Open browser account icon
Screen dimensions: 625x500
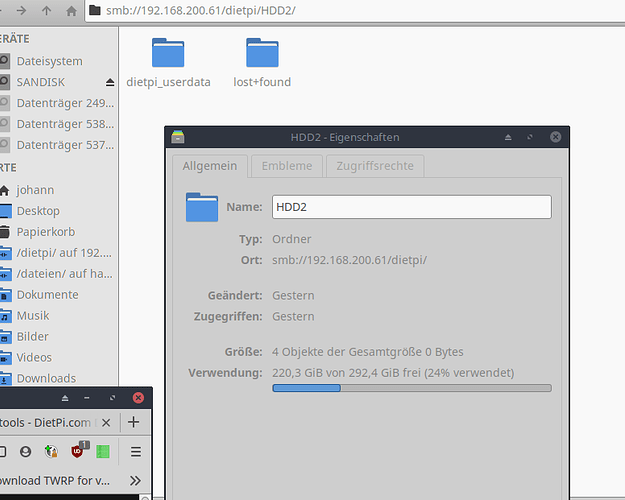pos(26,452)
